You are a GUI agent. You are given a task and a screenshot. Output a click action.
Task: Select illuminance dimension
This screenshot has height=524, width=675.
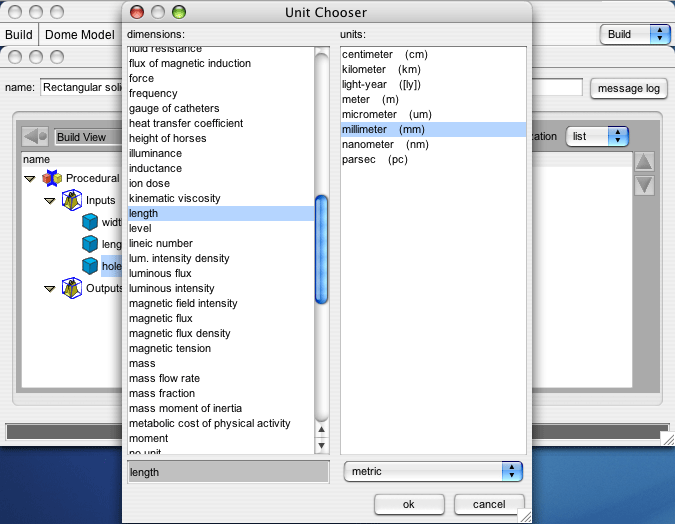[x=221, y=153]
